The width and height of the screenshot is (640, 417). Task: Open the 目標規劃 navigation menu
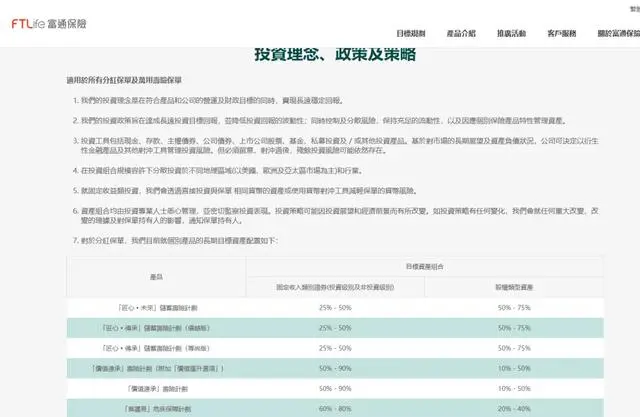pos(411,33)
